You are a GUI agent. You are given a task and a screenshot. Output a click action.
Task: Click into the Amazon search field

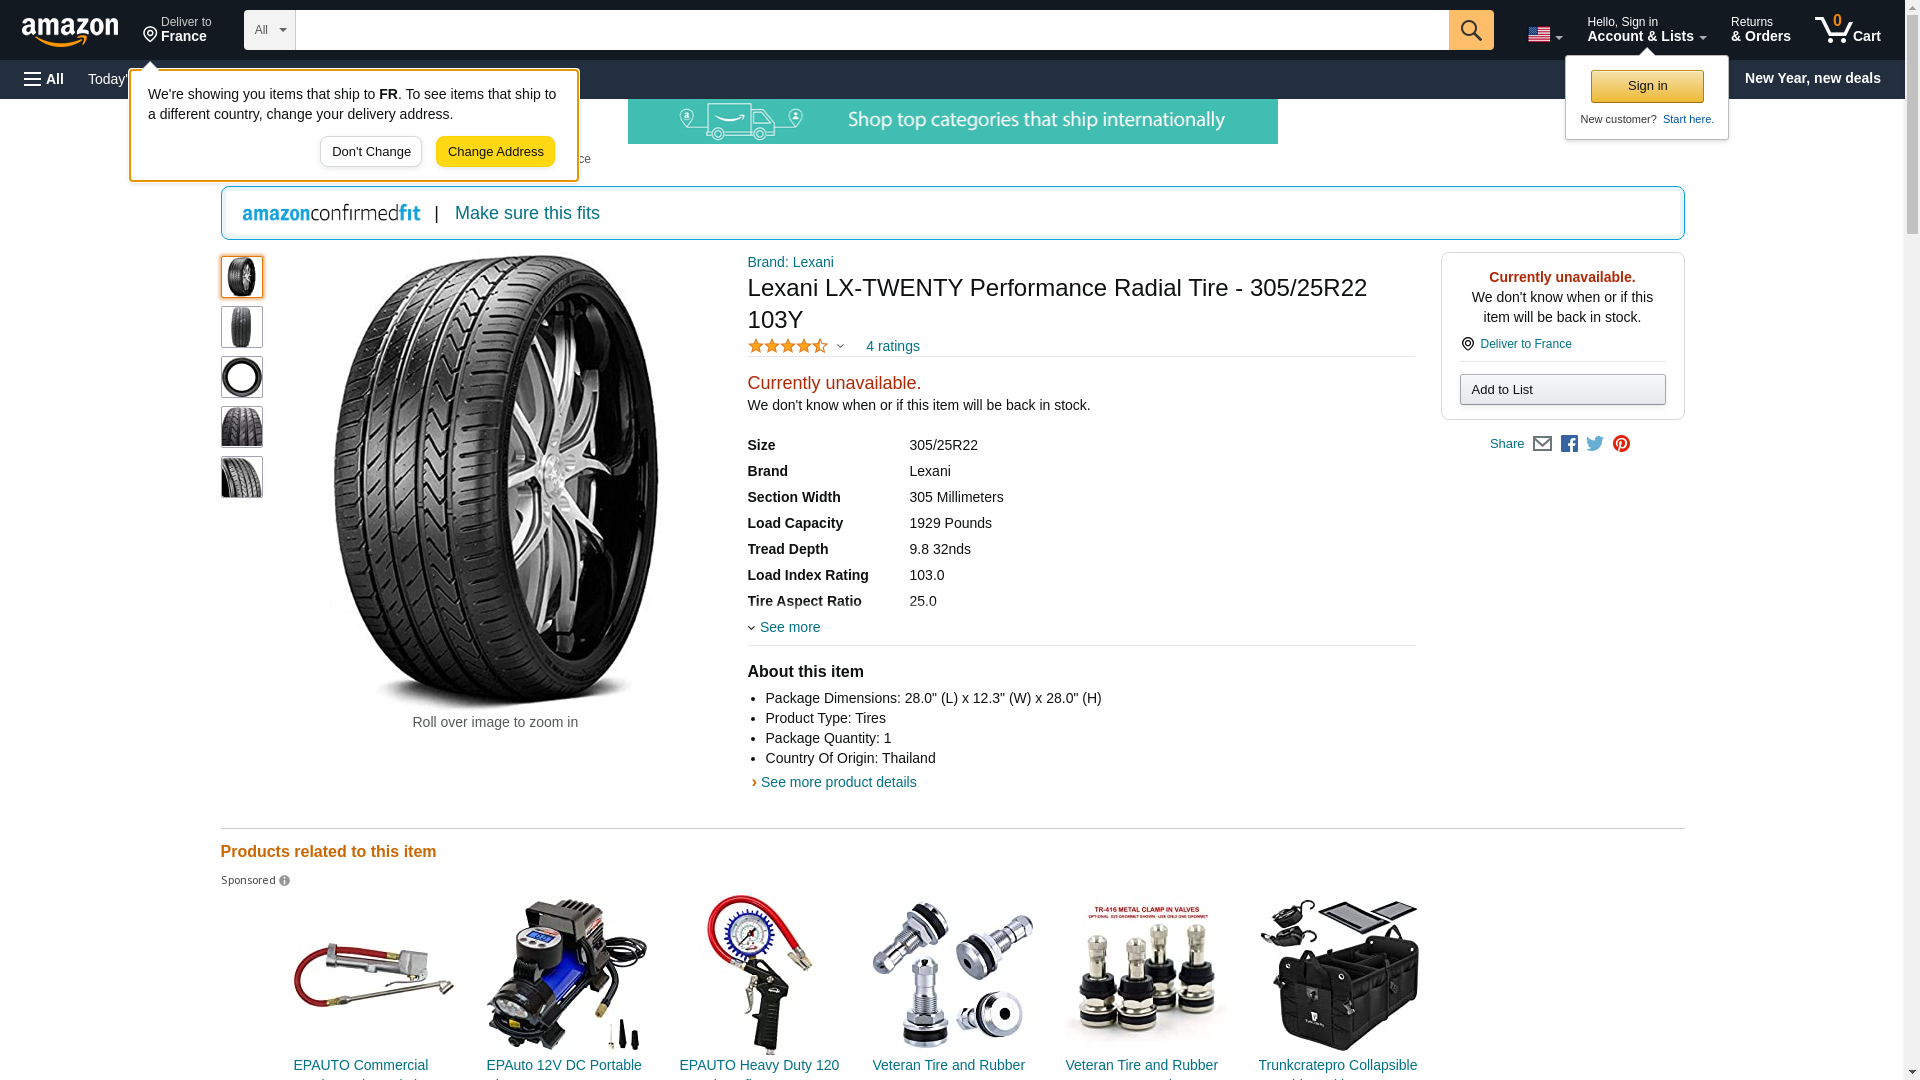tap(872, 30)
